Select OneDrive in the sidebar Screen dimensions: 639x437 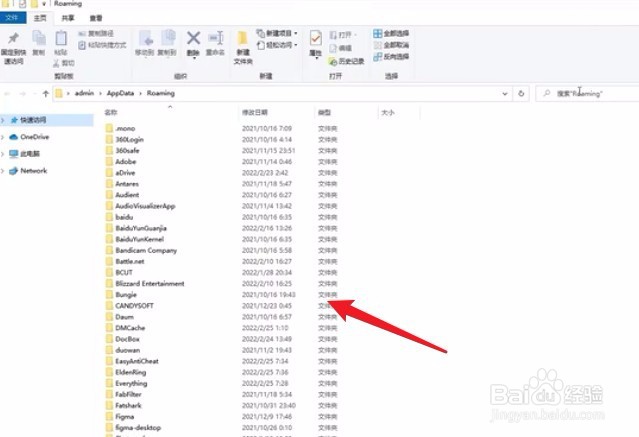click(x=35, y=137)
